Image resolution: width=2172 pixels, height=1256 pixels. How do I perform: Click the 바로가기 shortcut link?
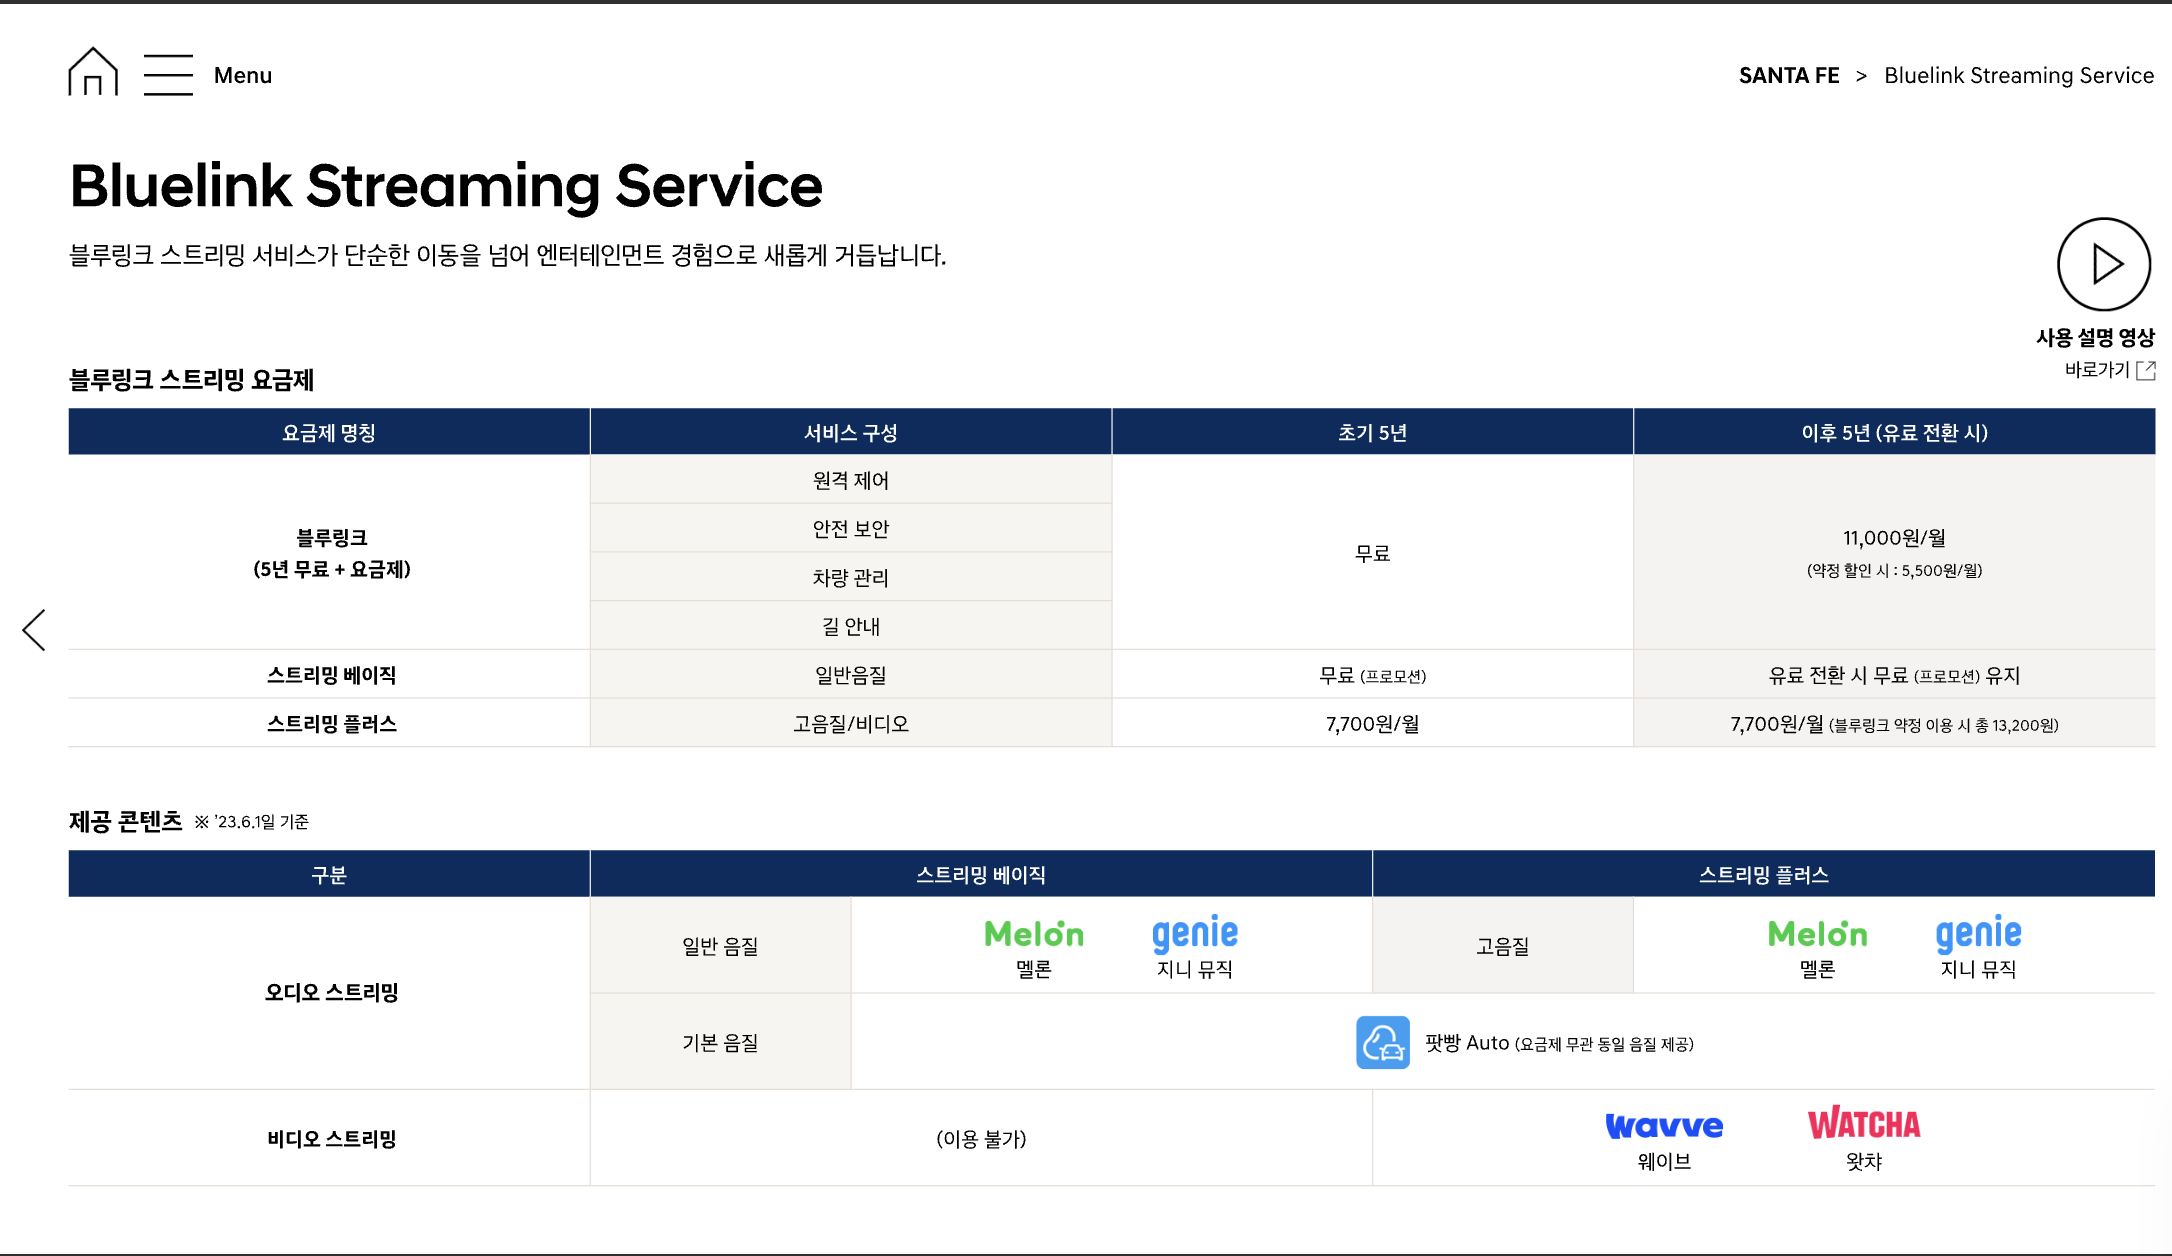pos(2096,371)
